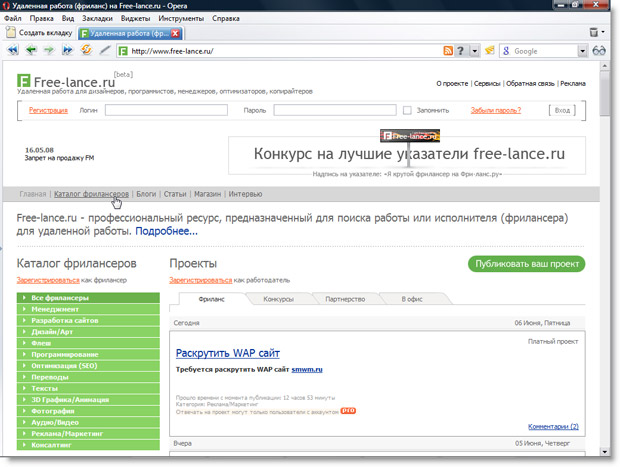Click the question mark security icon

pyautogui.click(x=460, y=51)
